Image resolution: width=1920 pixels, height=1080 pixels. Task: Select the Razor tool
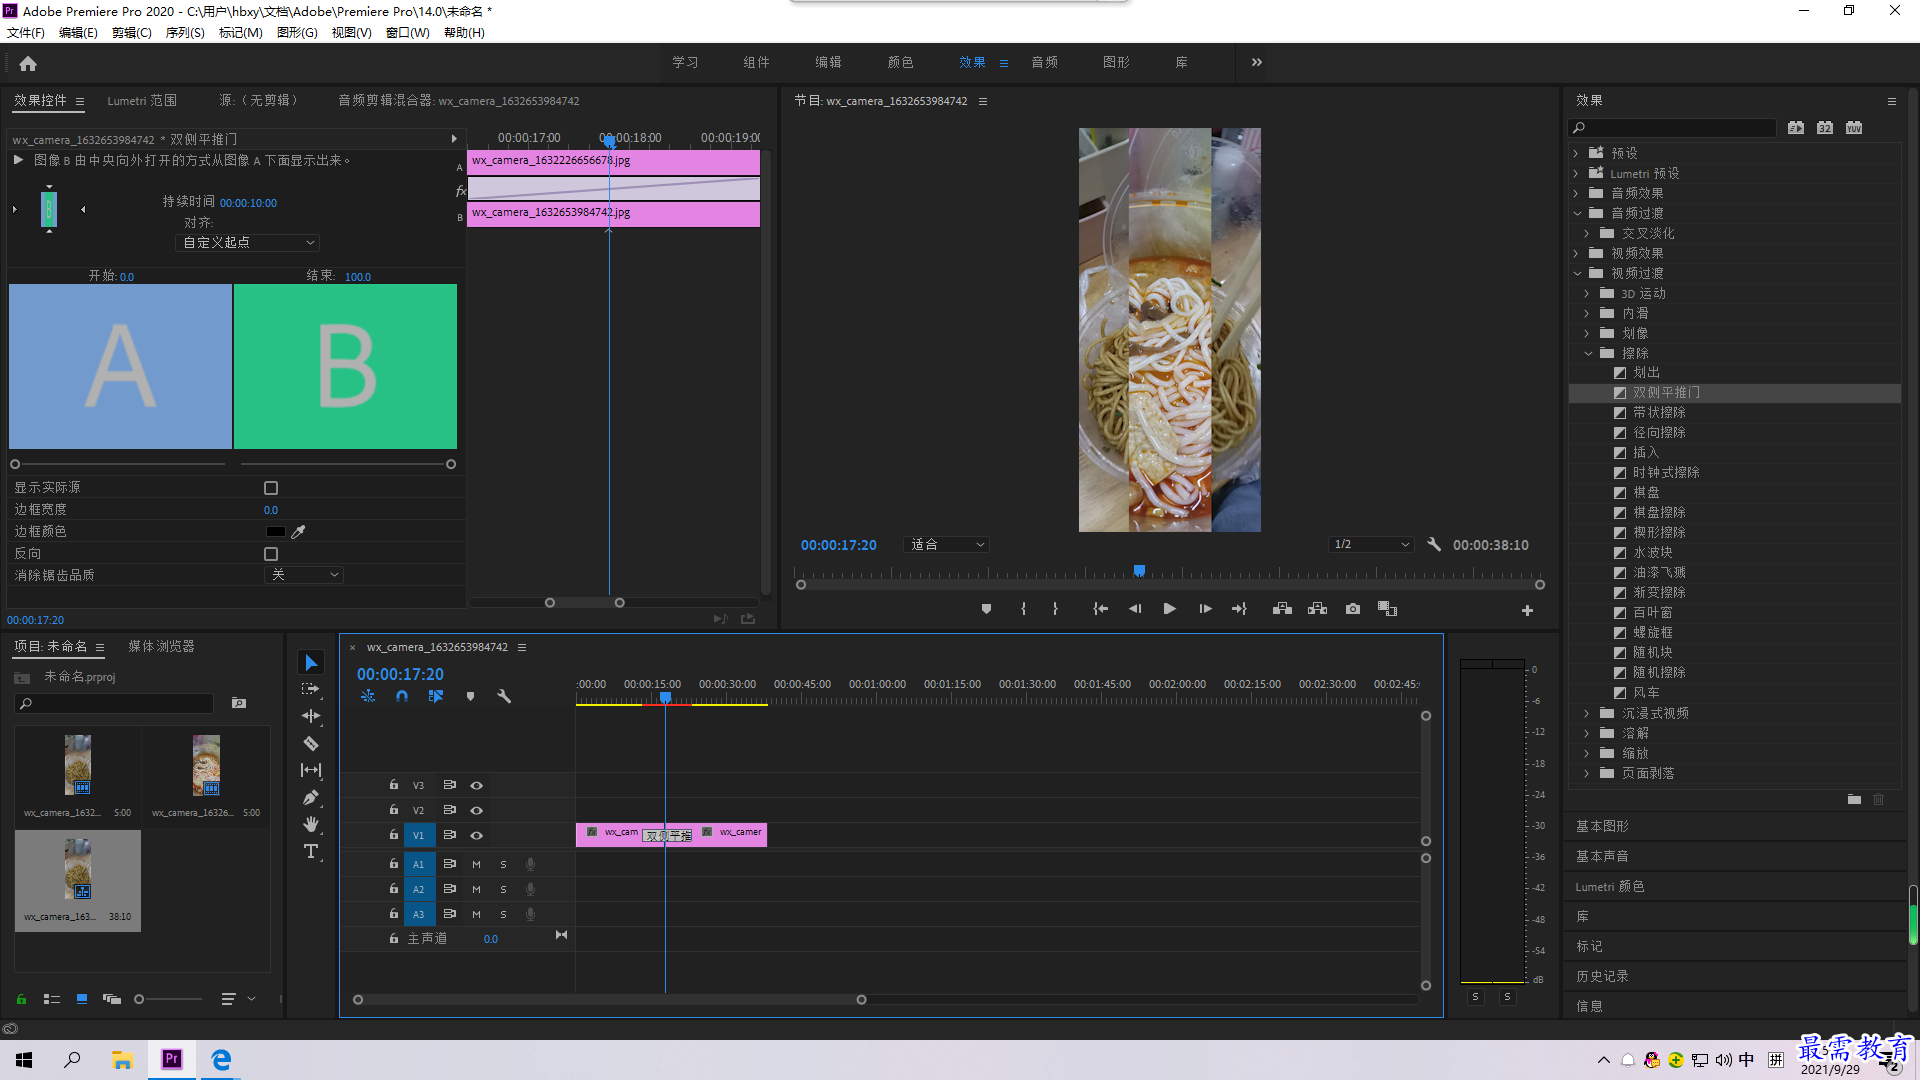311,743
